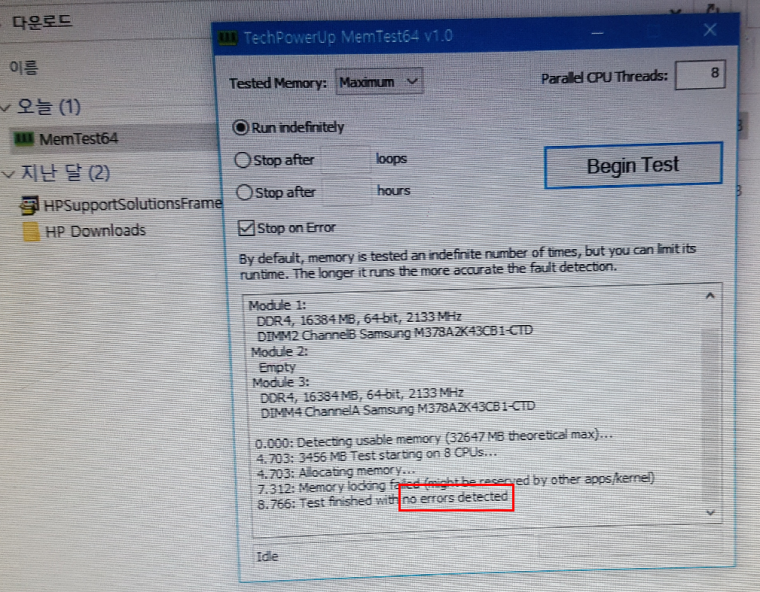Click the 'Detecting usable memory' log line
760x592 pixels.
434,439
